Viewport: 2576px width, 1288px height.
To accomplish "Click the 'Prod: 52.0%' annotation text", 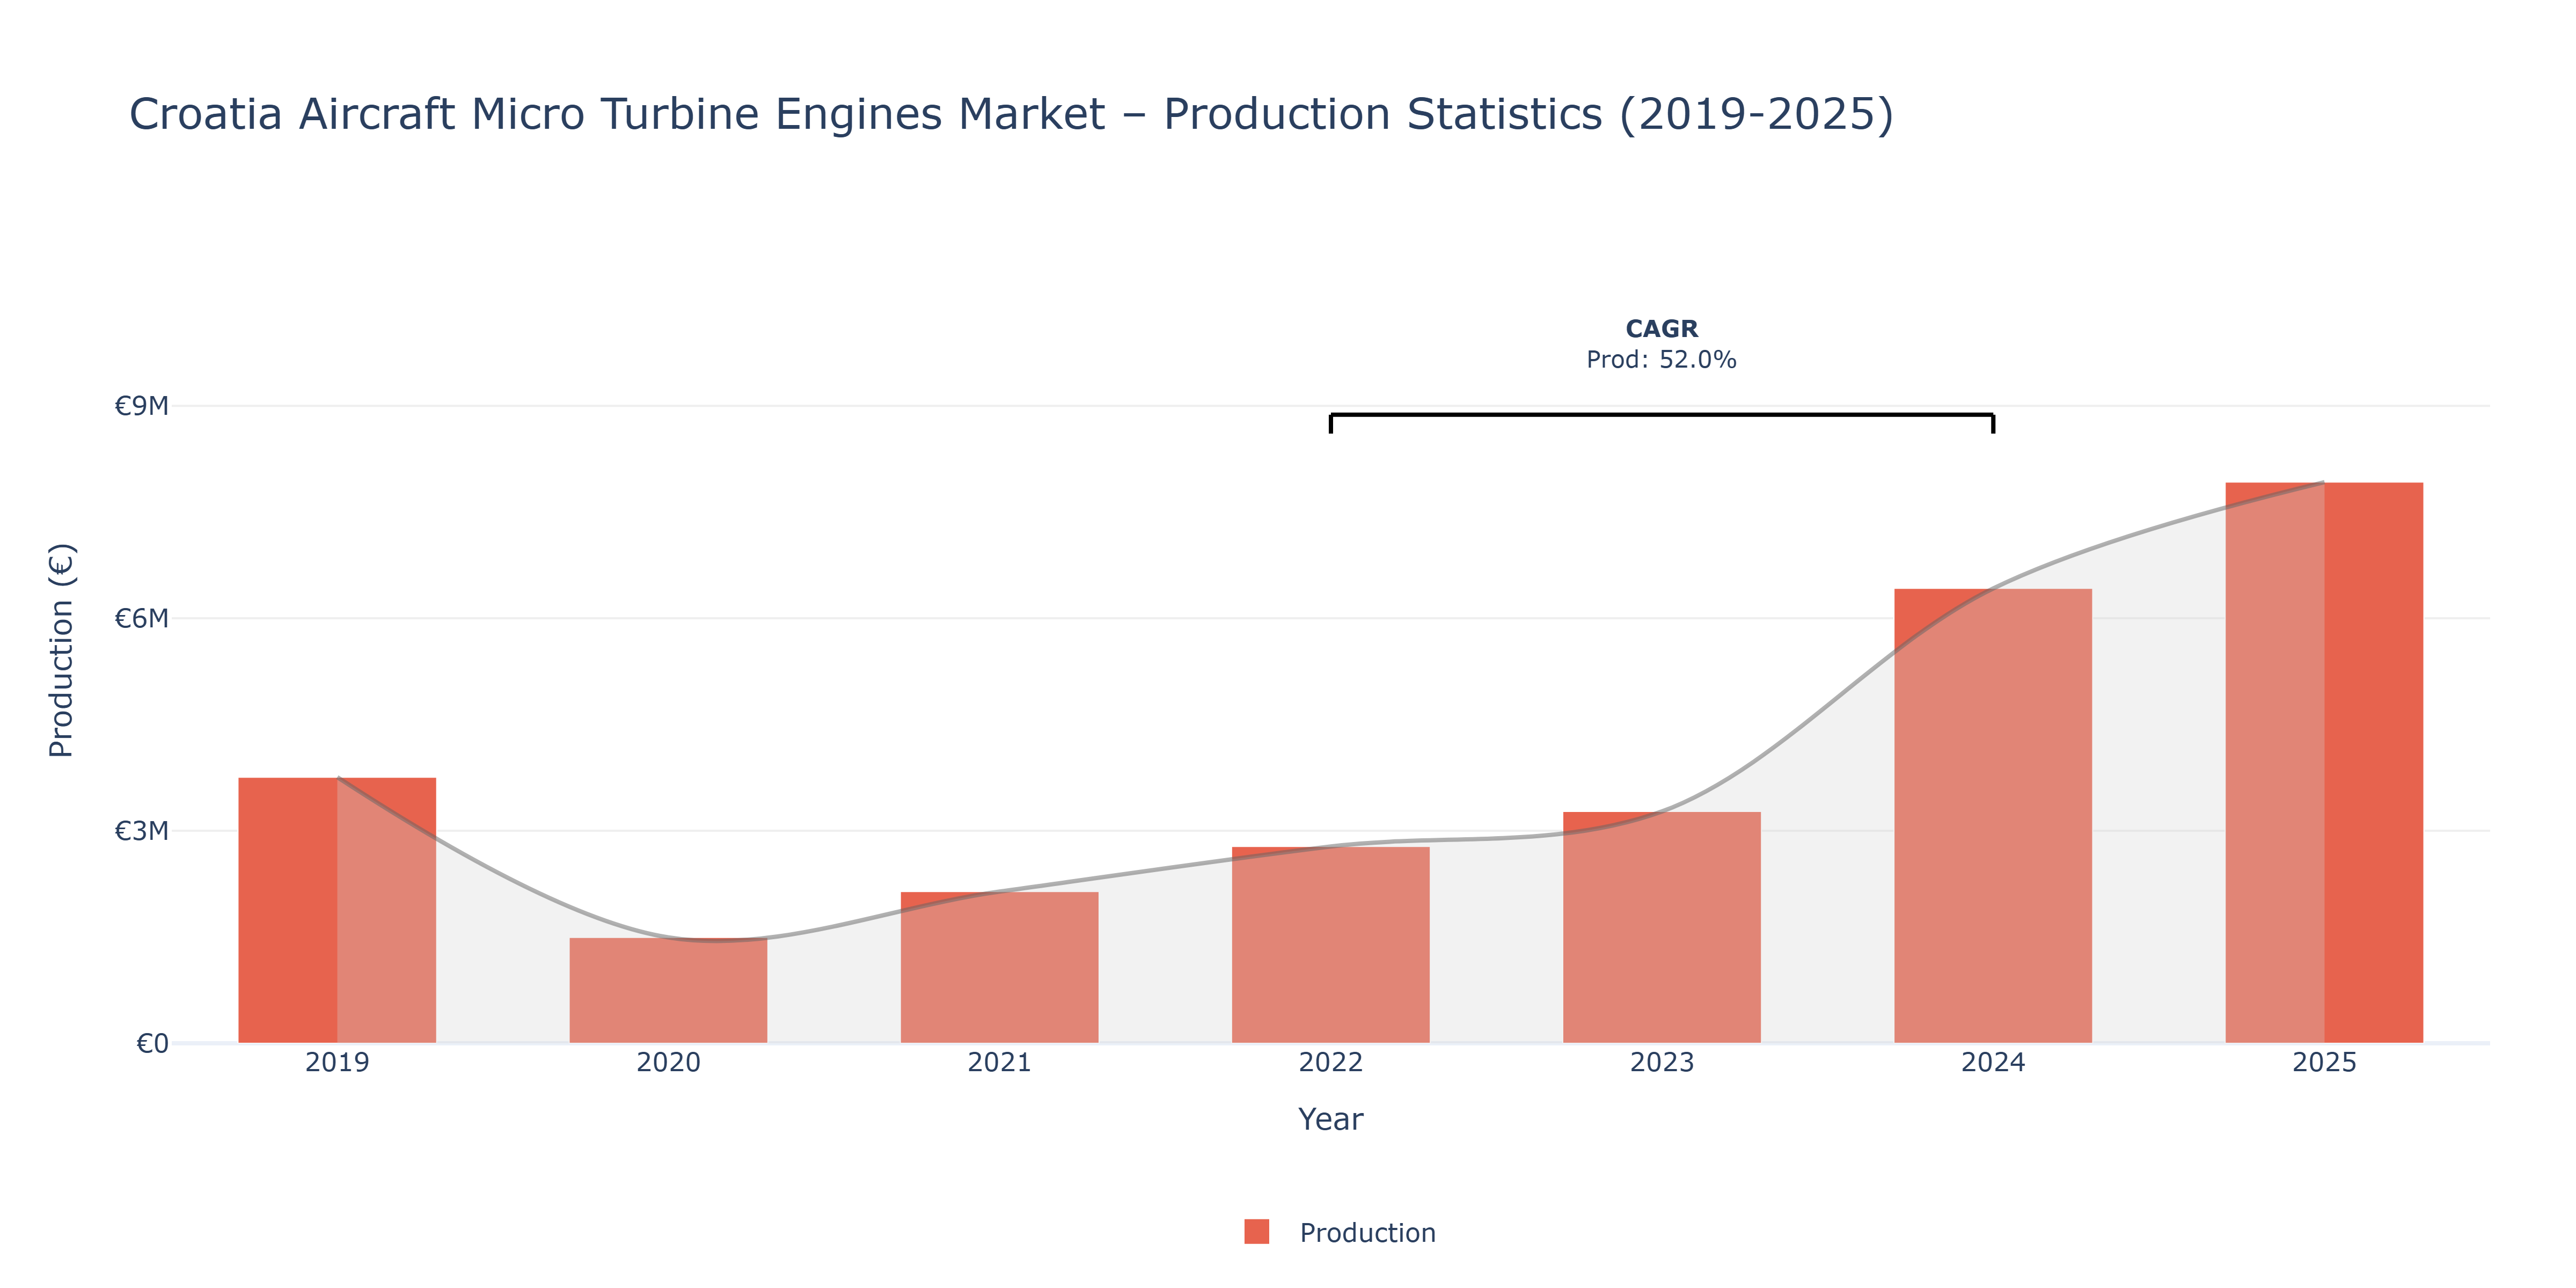I will coord(1661,360).
